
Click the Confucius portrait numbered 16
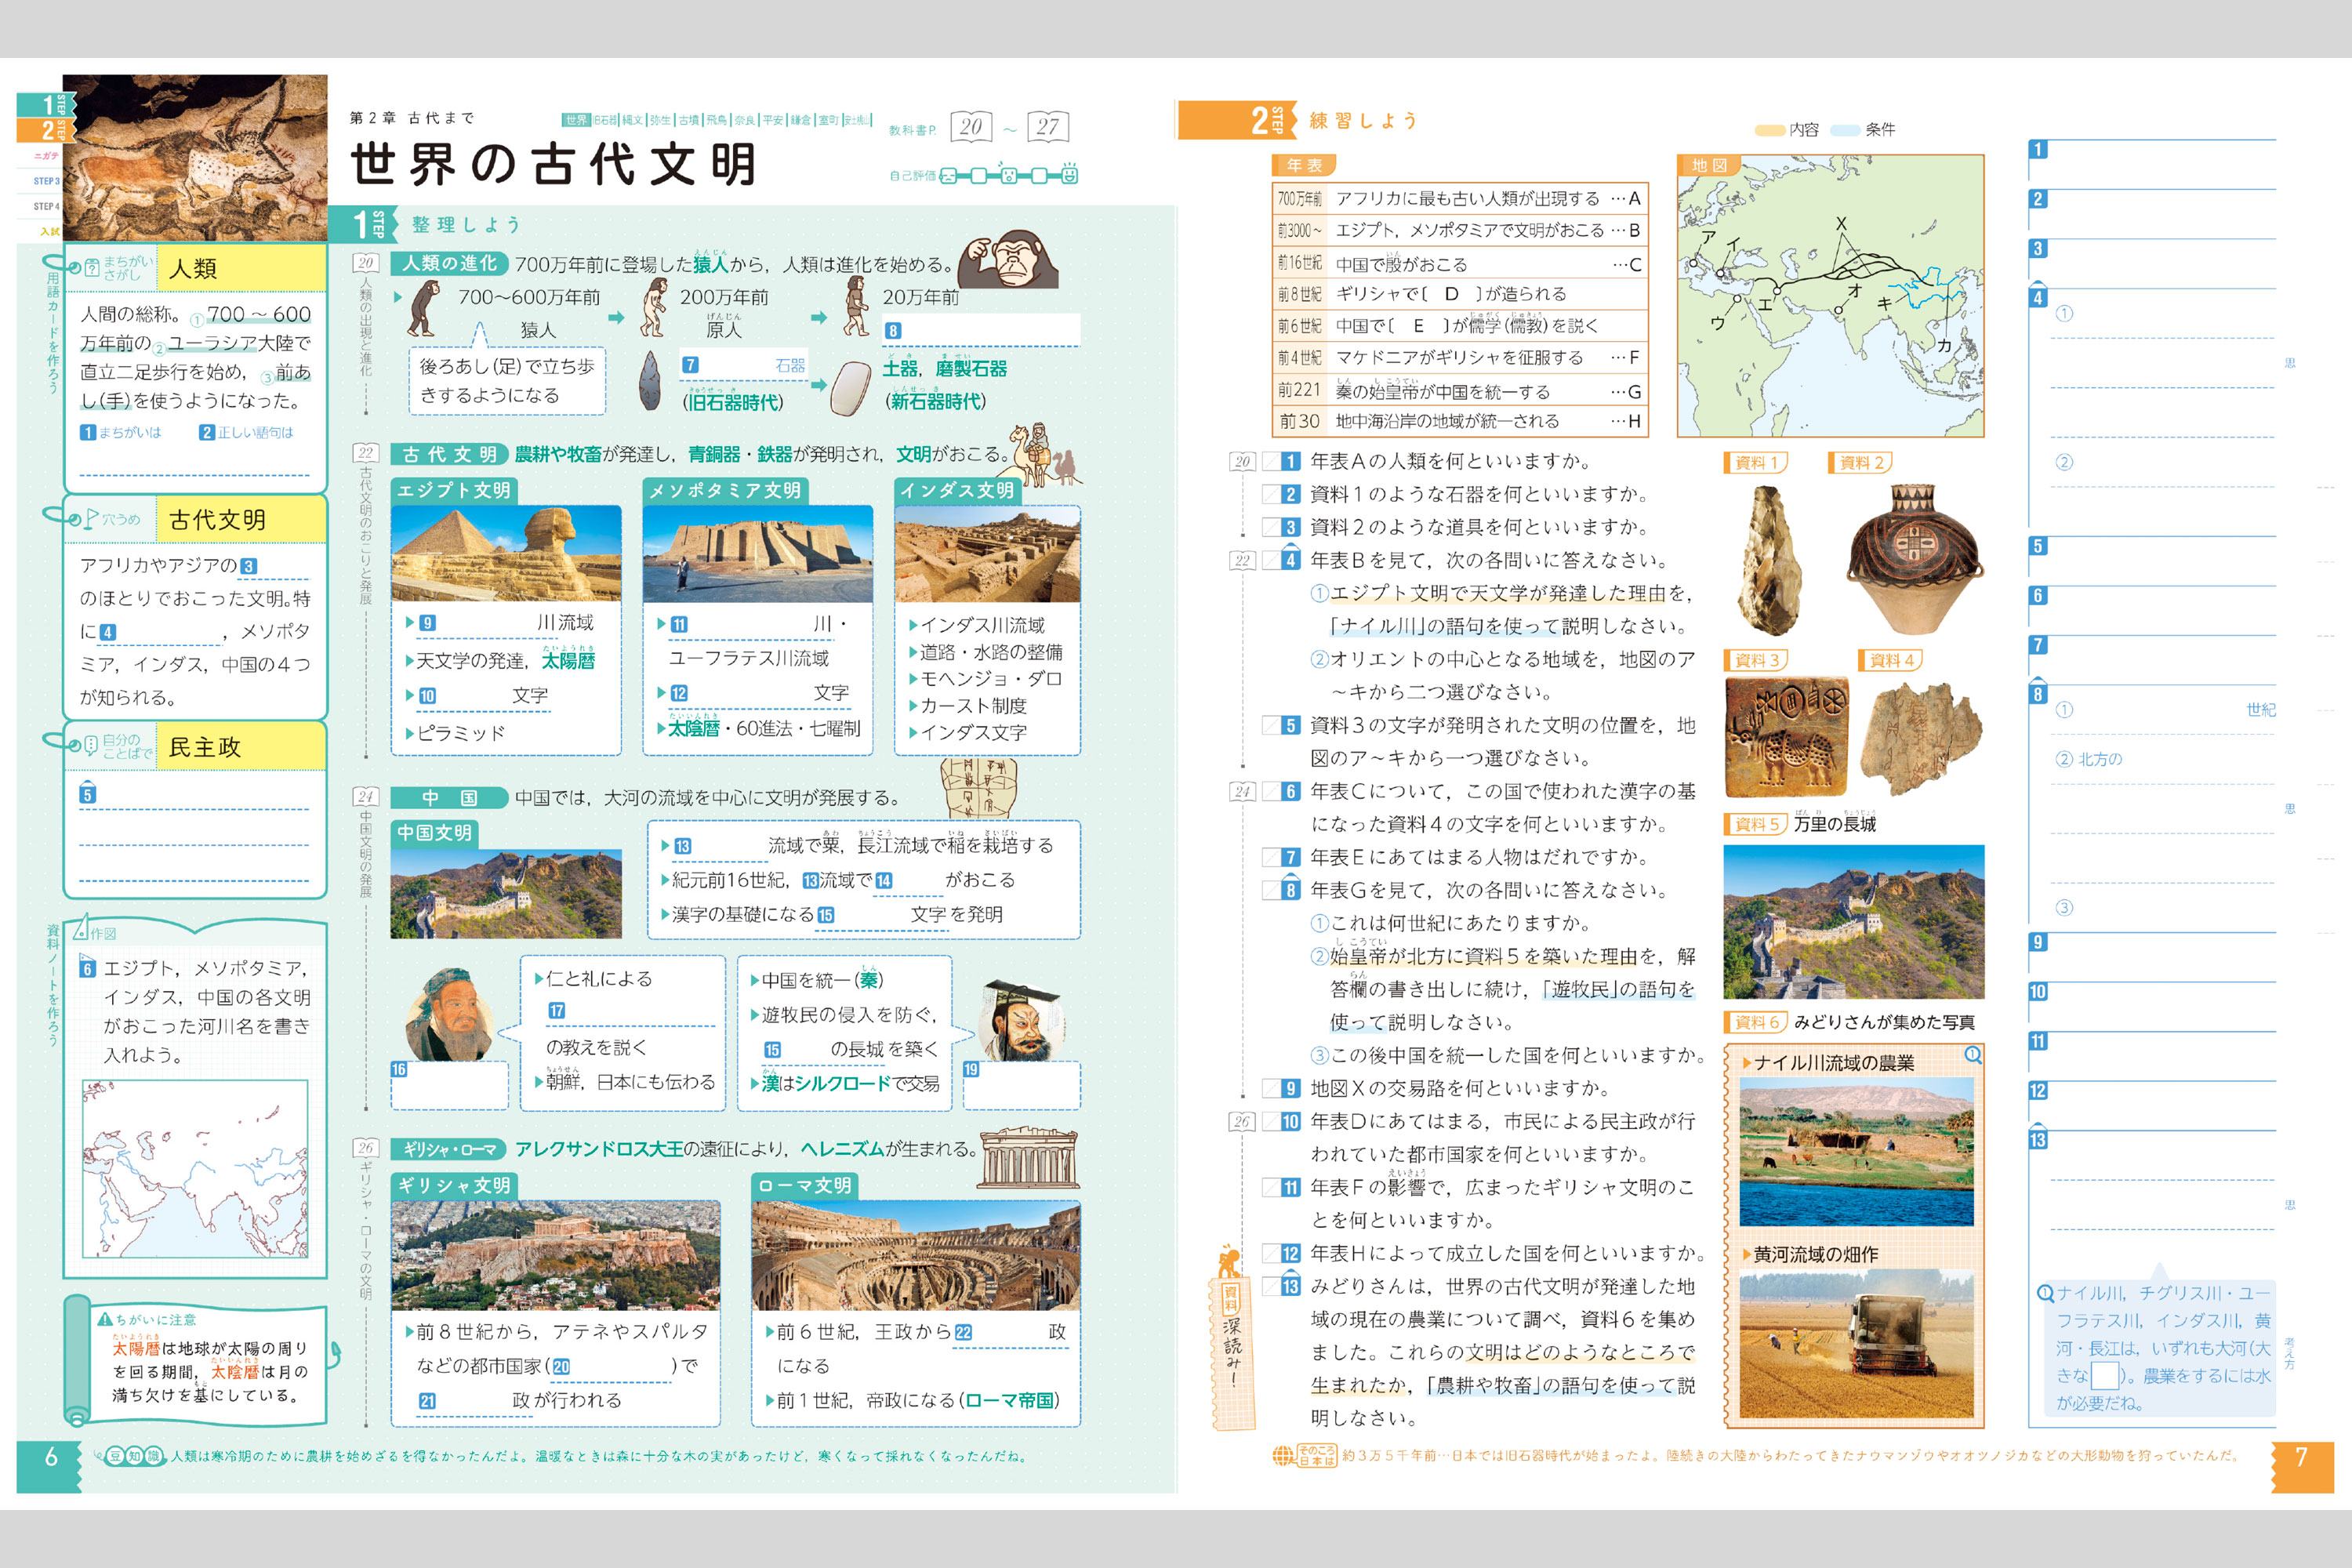click(x=451, y=1016)
